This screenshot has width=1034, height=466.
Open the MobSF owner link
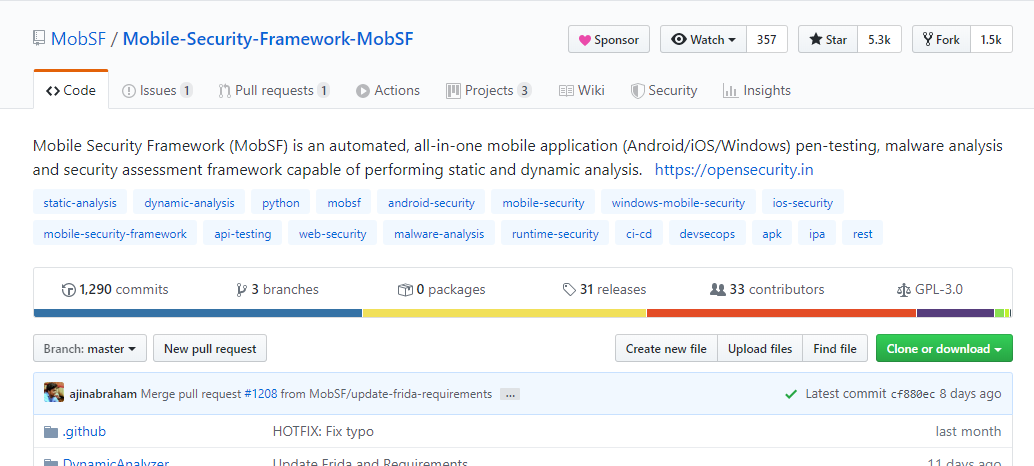pos(78,39)
